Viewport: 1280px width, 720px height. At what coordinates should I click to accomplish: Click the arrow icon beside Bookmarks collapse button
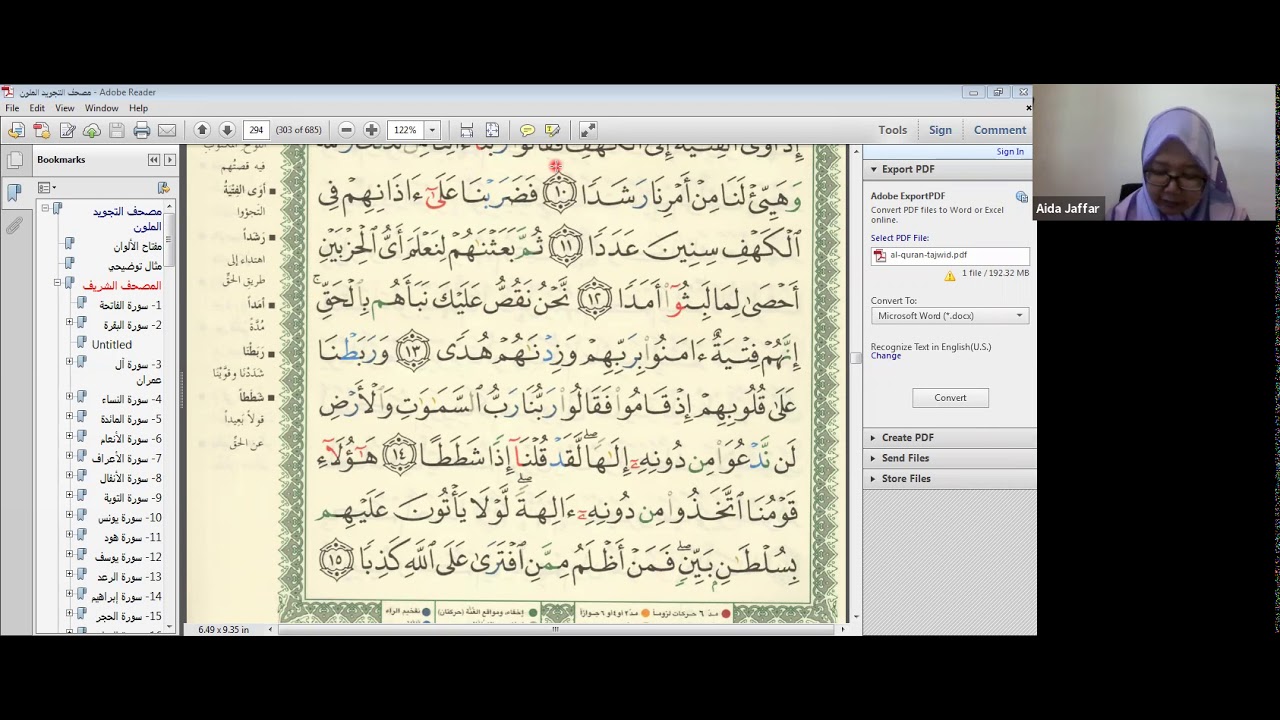[x=169, y=160]
